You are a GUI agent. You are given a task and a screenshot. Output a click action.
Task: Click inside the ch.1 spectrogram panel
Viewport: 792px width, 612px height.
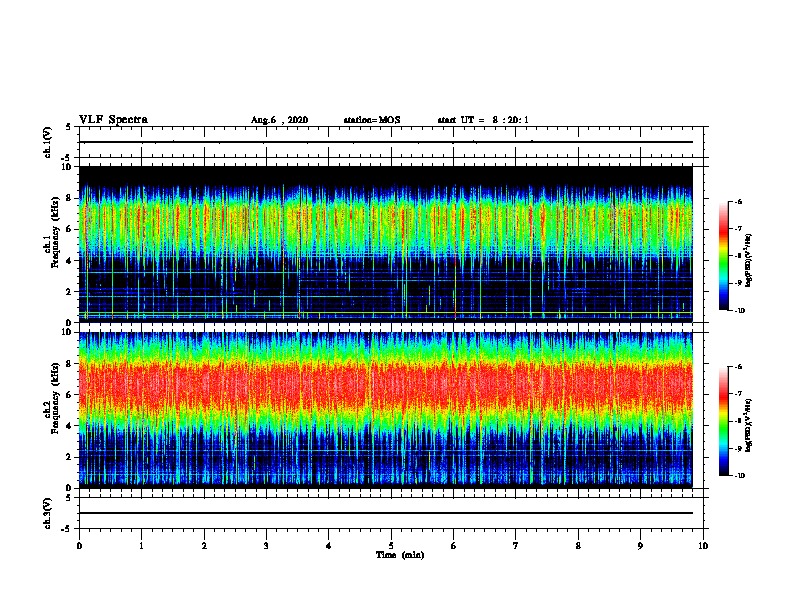pos(386,244)
